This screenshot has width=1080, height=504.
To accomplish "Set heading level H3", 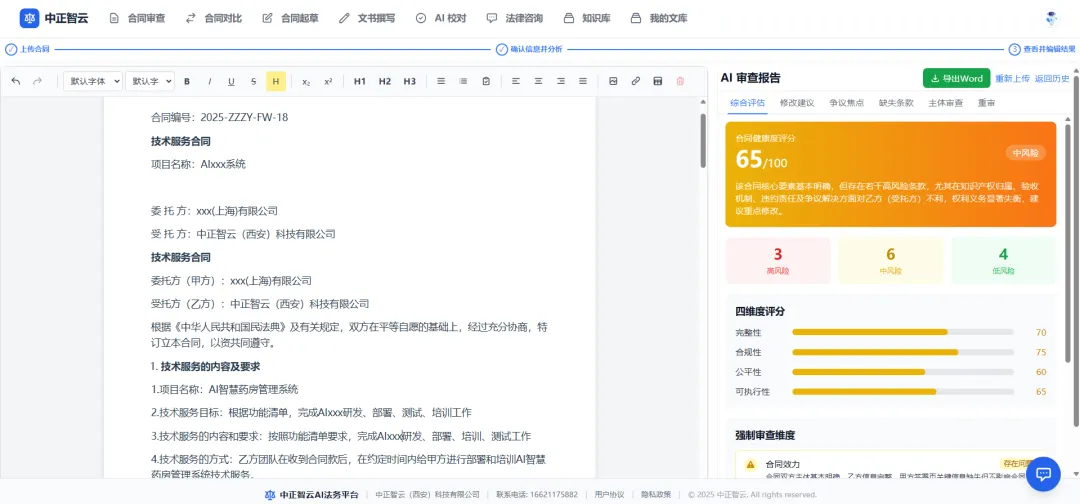I will [410, 81].
